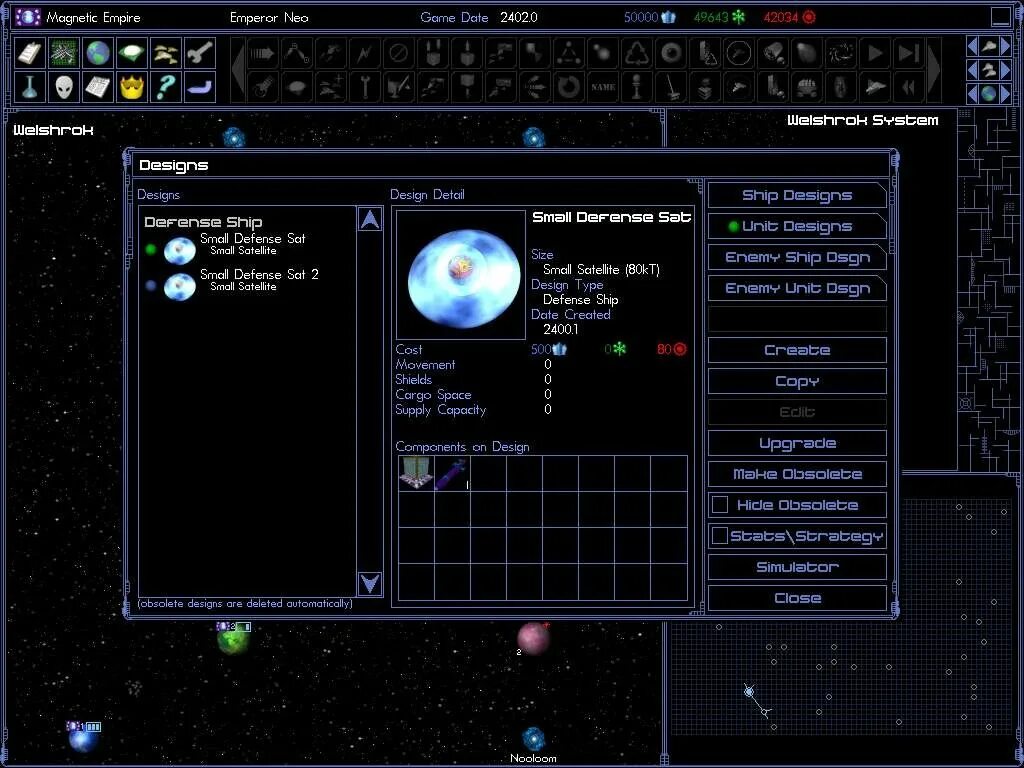The image size is (1024, 768).
Task: Click command toolbar left page arrow
Action: coord(238,70)
